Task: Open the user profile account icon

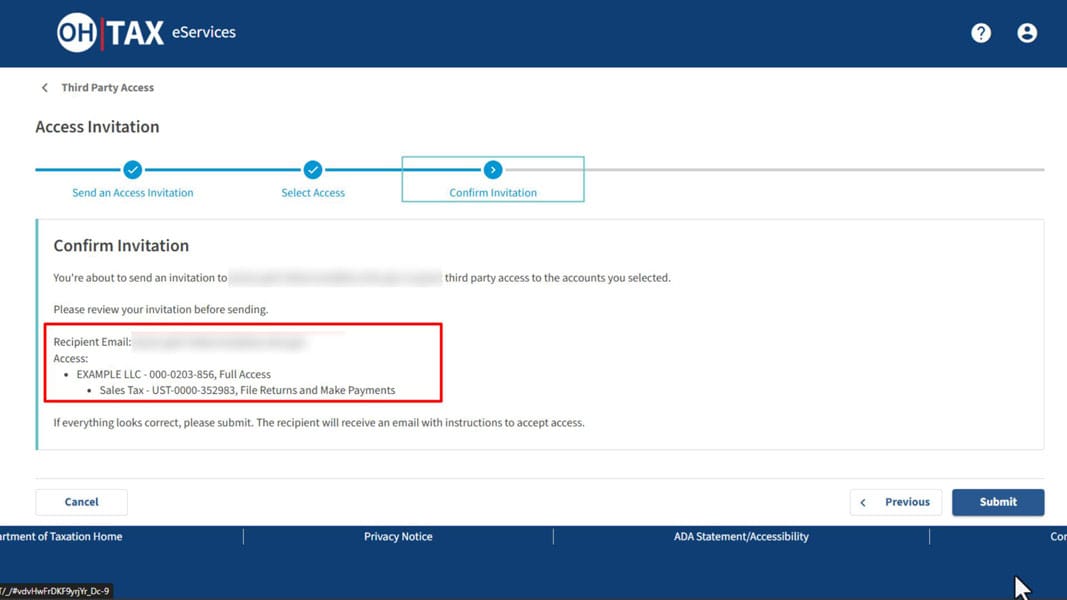Action: point(1027,33)
